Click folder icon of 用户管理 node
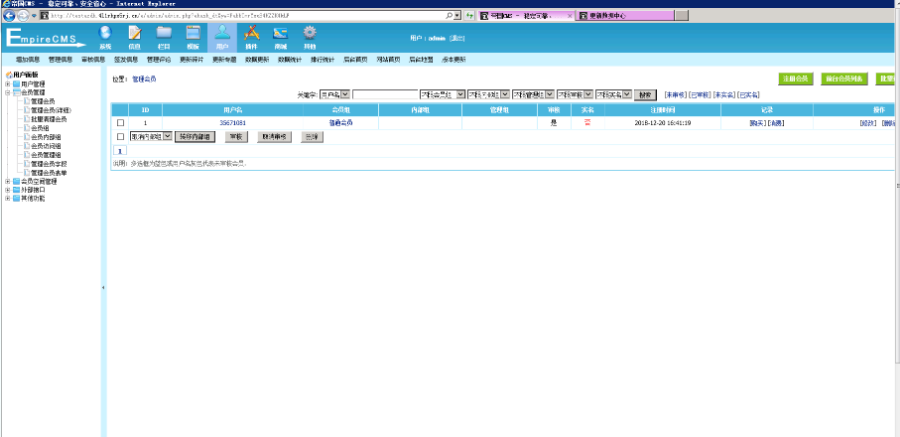This screenshot has height=437, width=900. pyautogui.click(x=16, y=83)
